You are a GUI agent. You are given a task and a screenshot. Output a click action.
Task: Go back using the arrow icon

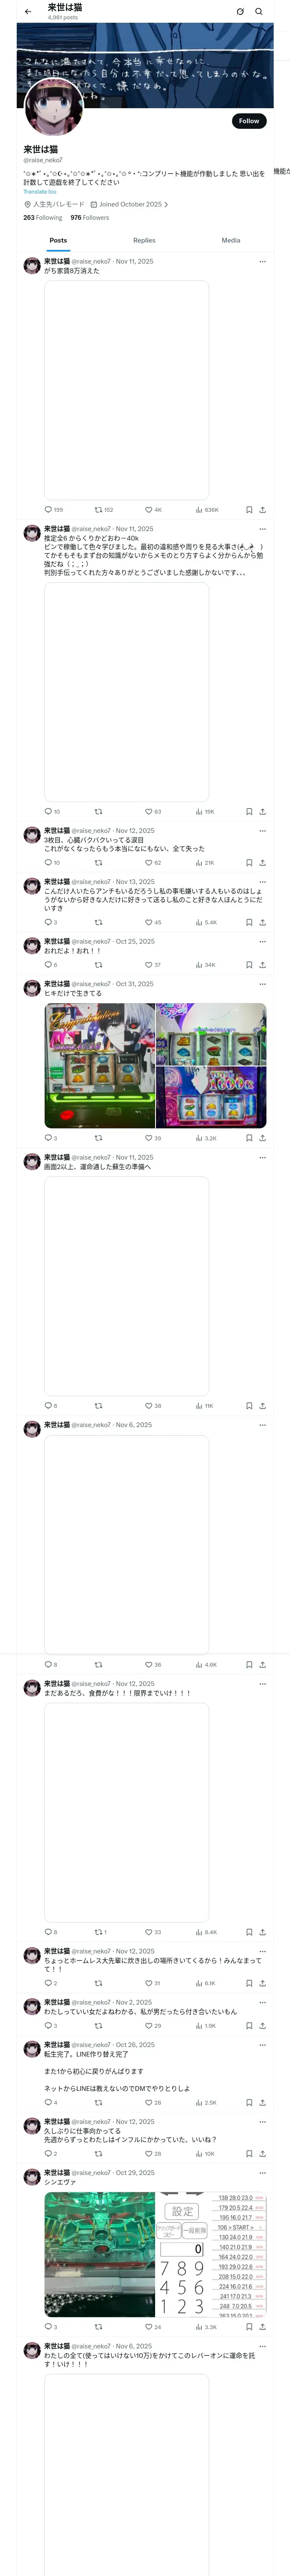point(28,12)
